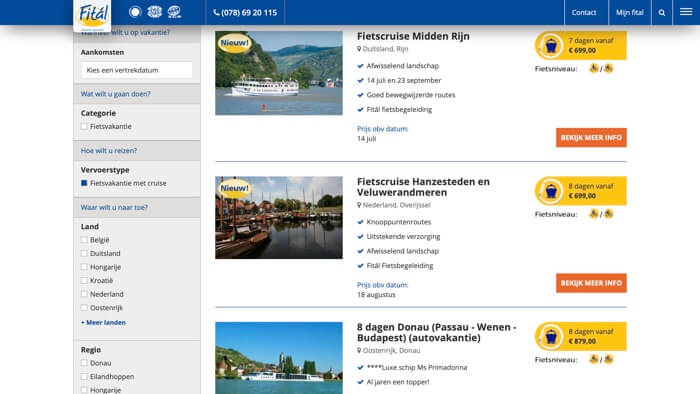The image size is (700, 394).
Task: Click 'Prijs obv datum' above 14 juli
Action: coord(382,129)
